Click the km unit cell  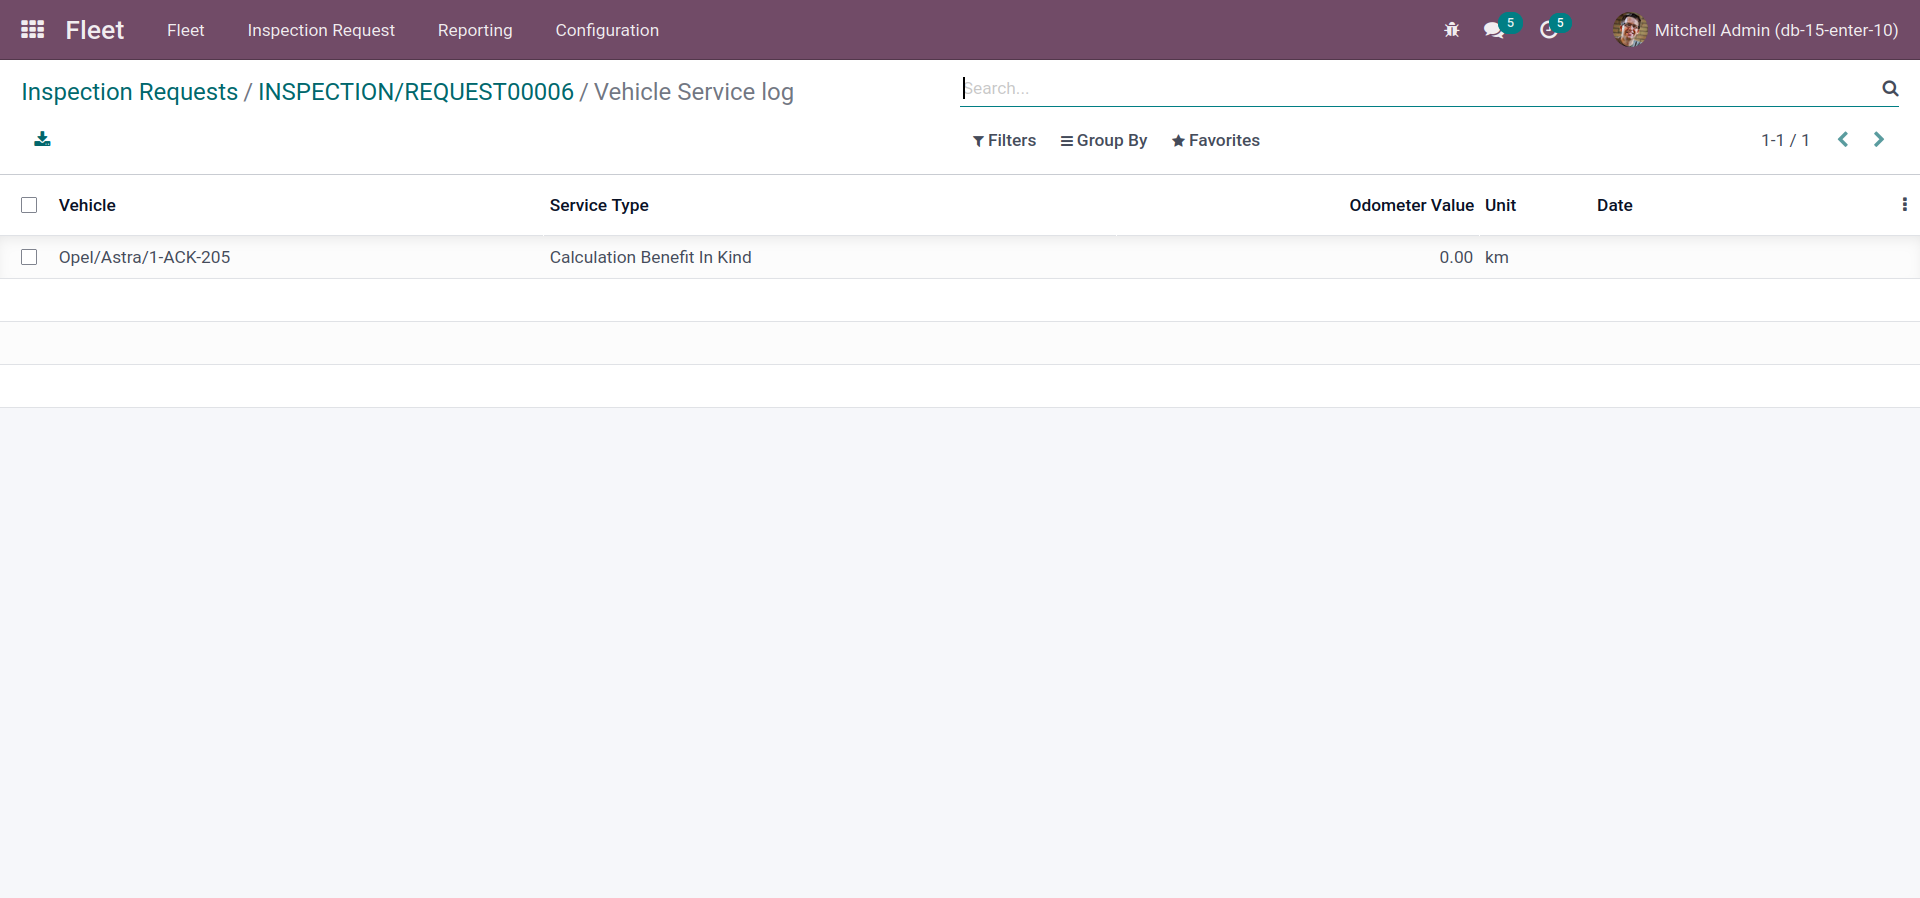(1497, 257)
